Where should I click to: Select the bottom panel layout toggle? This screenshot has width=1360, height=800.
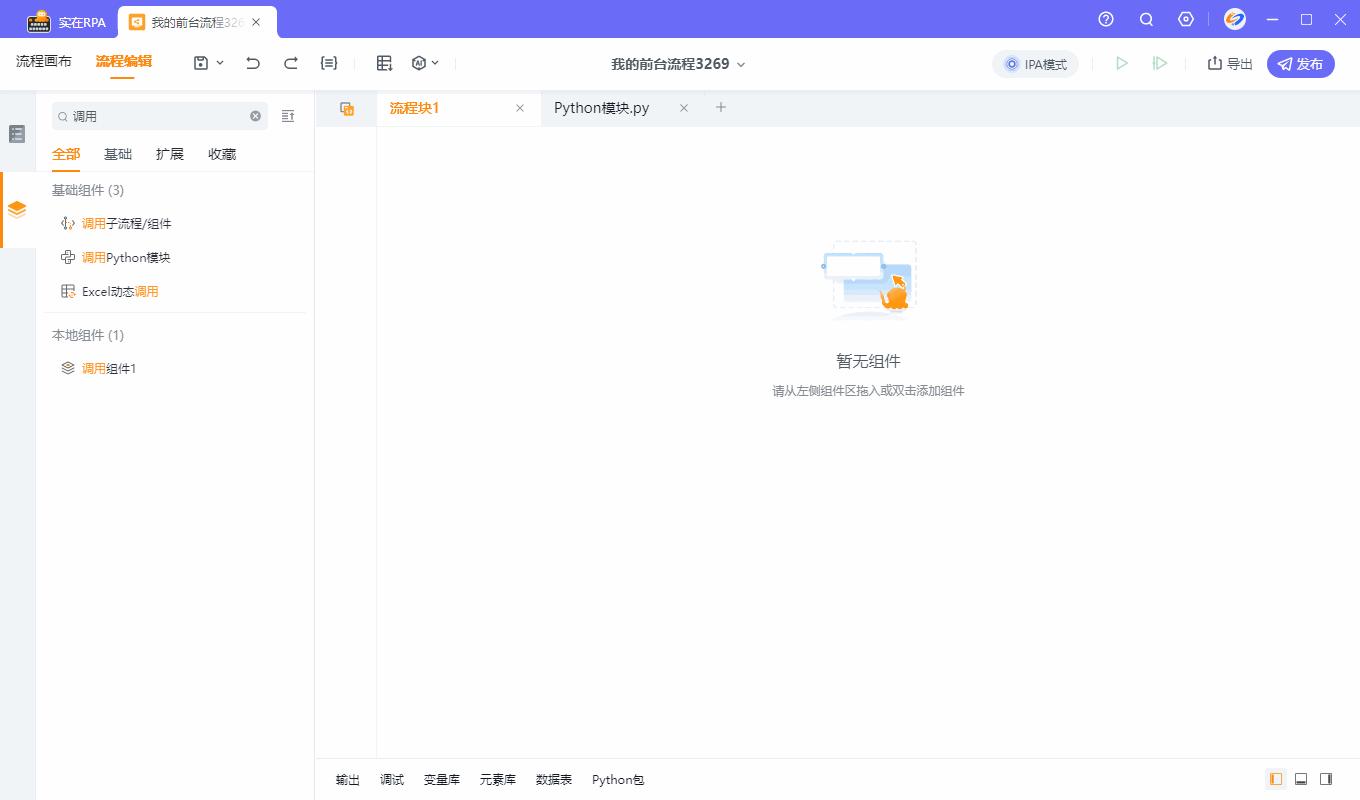[x=1301, y=779]
